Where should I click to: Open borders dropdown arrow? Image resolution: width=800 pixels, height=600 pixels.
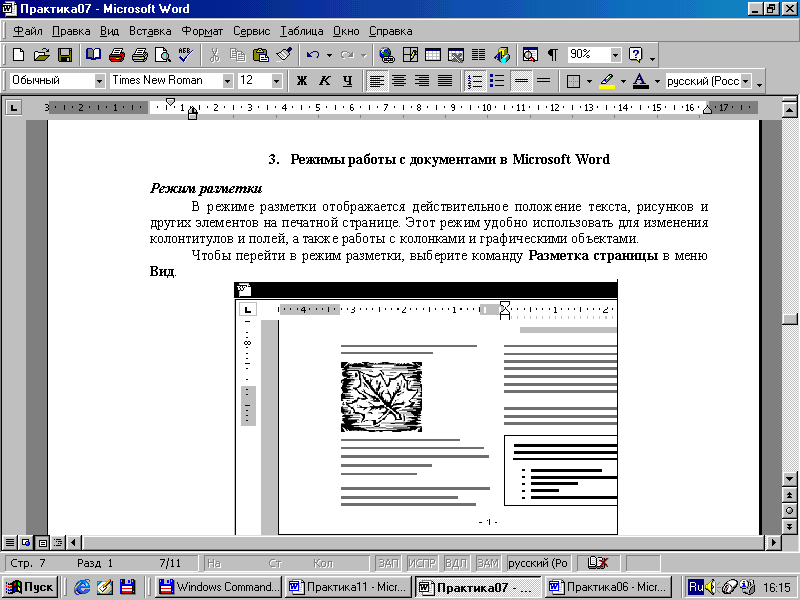pos(589,81)
